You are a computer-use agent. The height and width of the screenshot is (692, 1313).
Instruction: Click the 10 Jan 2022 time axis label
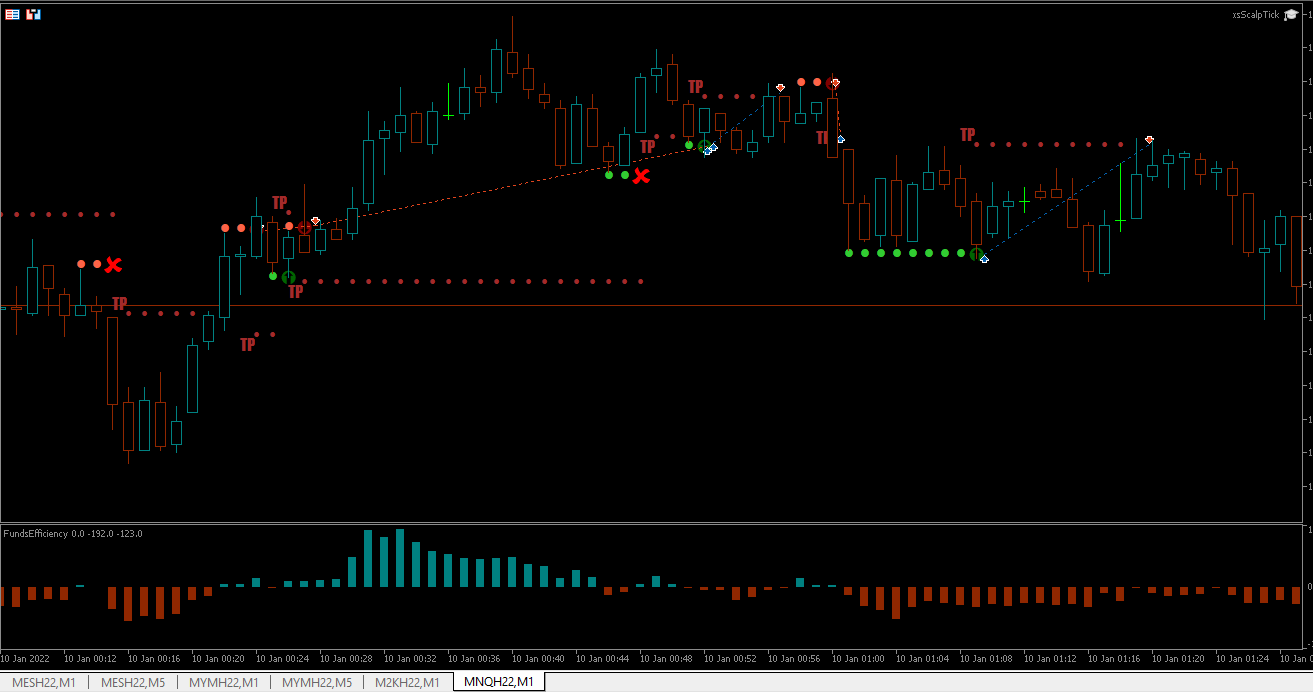[24, 659]
